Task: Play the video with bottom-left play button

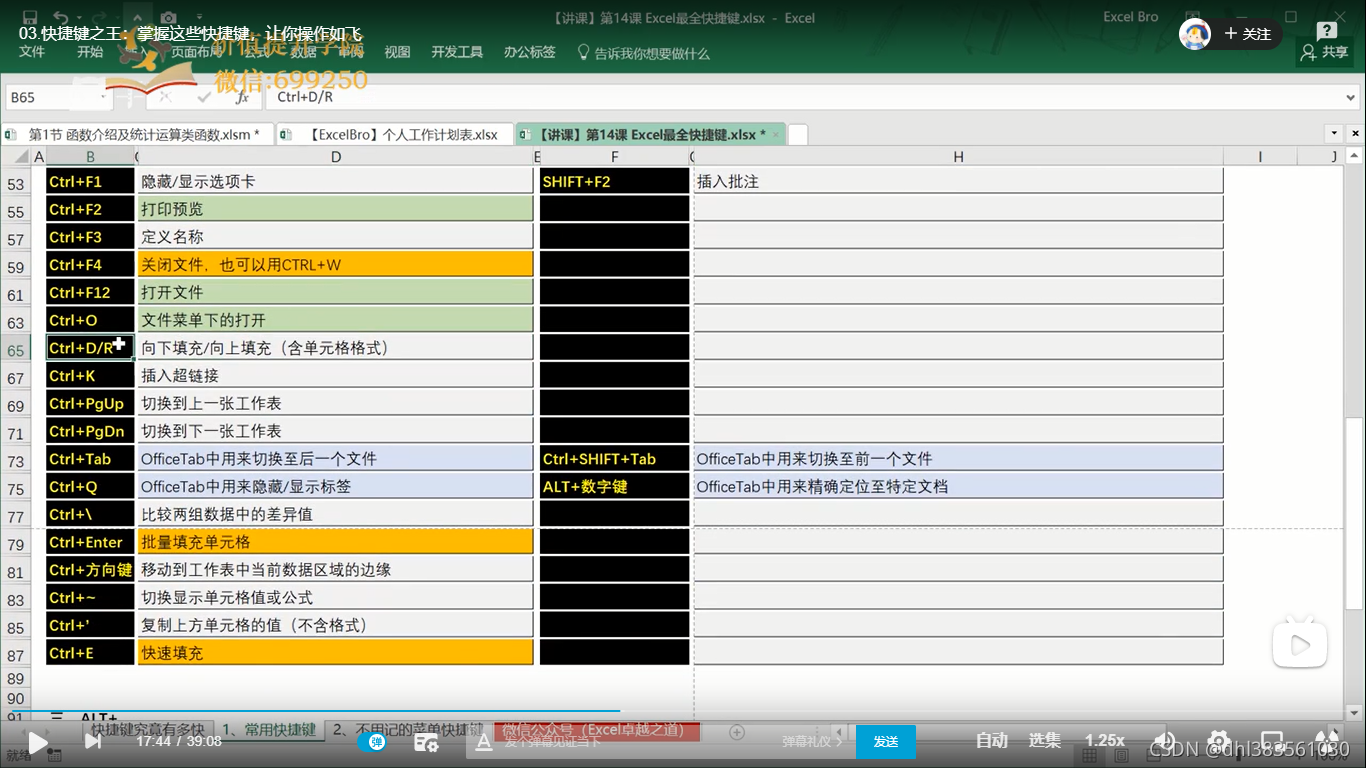Action: pyautogui.click(x=36, y=742)
